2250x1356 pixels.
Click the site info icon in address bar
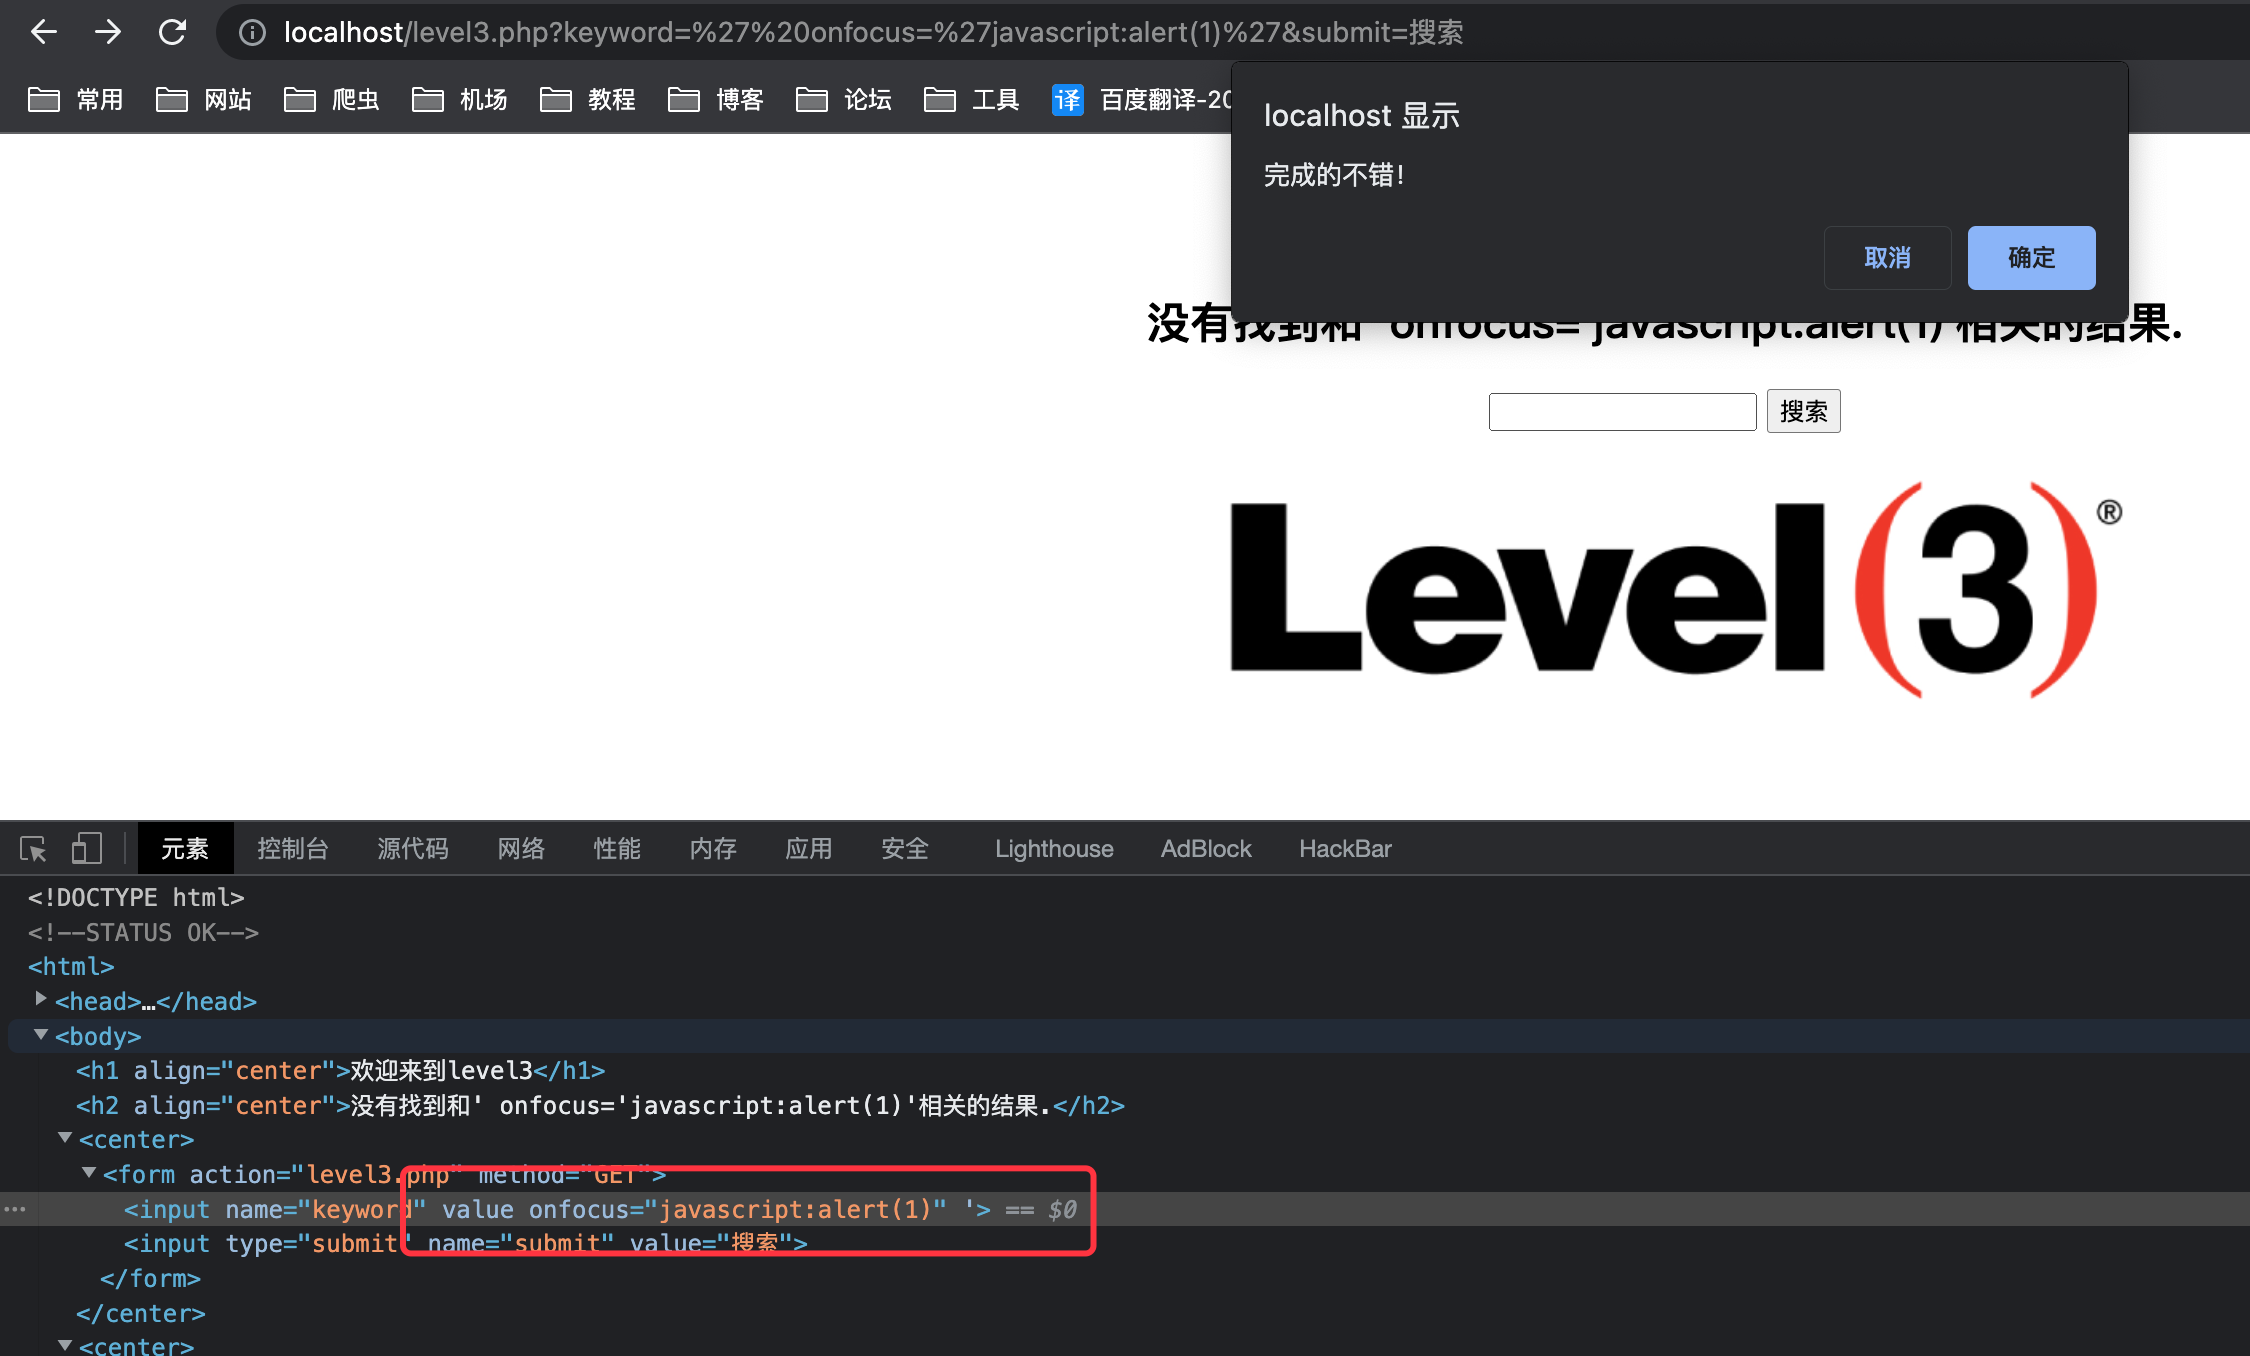pyautogui.click(x=252, y=33)
